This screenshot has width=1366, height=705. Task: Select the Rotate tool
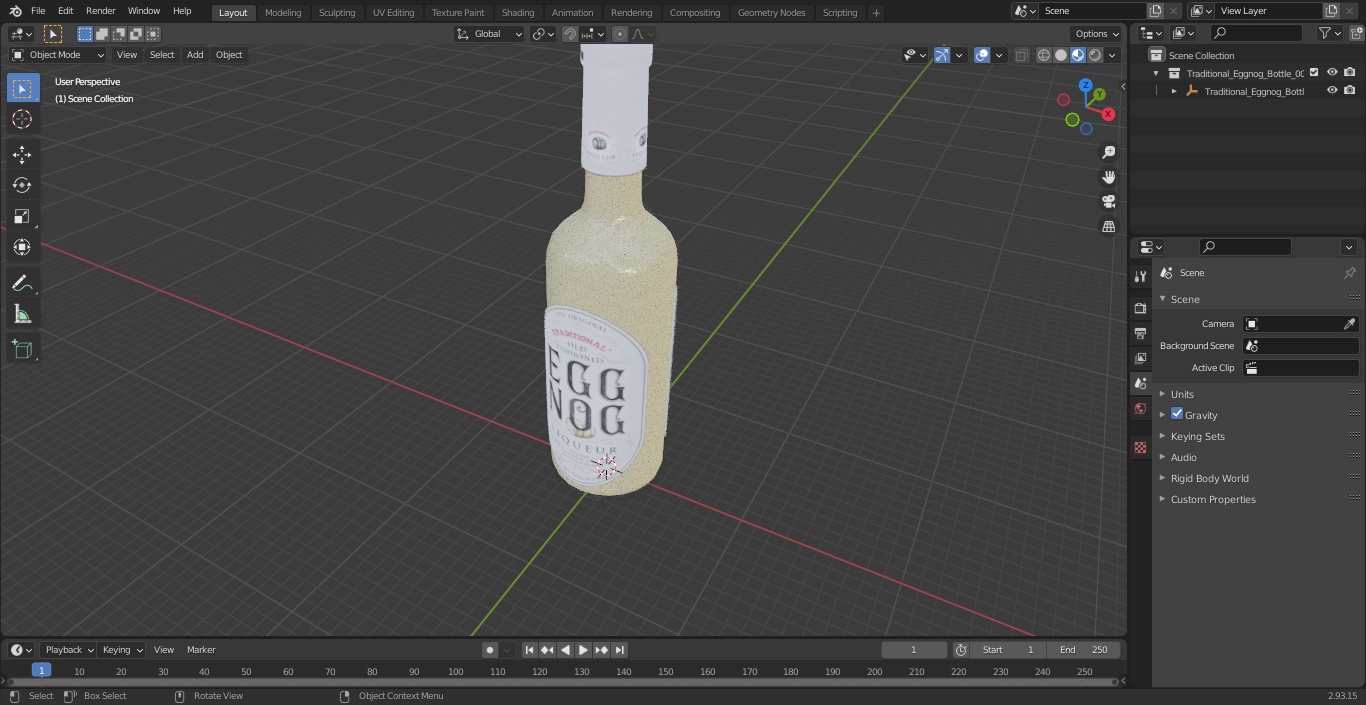22,185
